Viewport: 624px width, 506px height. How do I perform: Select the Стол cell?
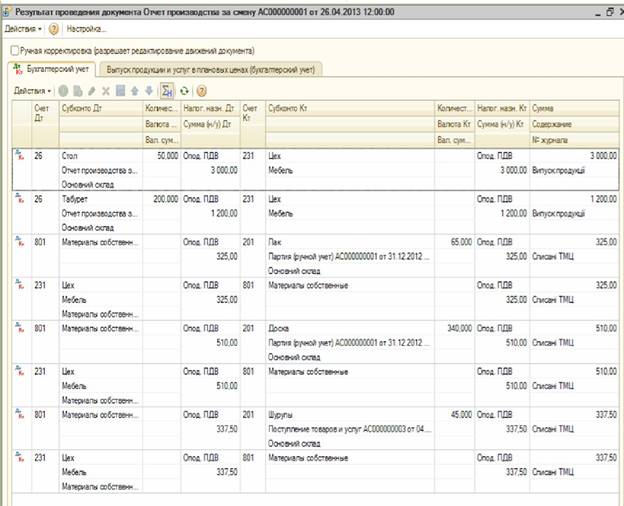[101, 156]
